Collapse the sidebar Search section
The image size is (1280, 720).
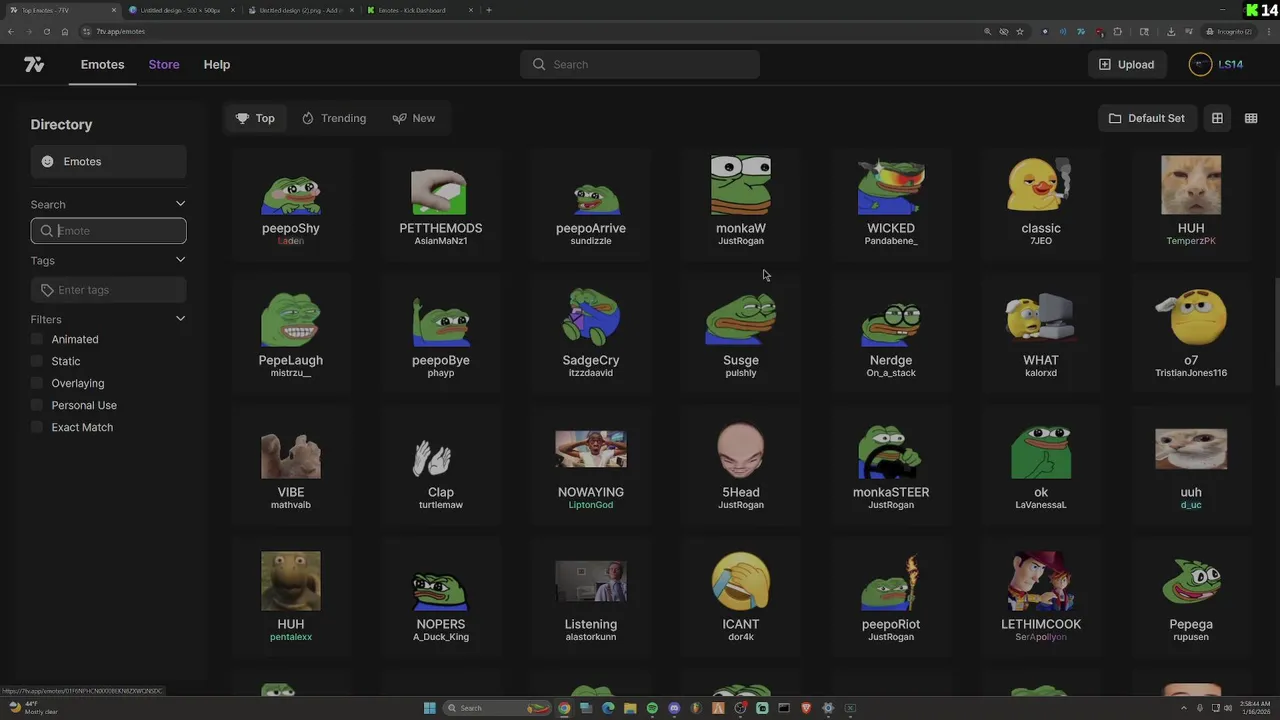(180, 204)
